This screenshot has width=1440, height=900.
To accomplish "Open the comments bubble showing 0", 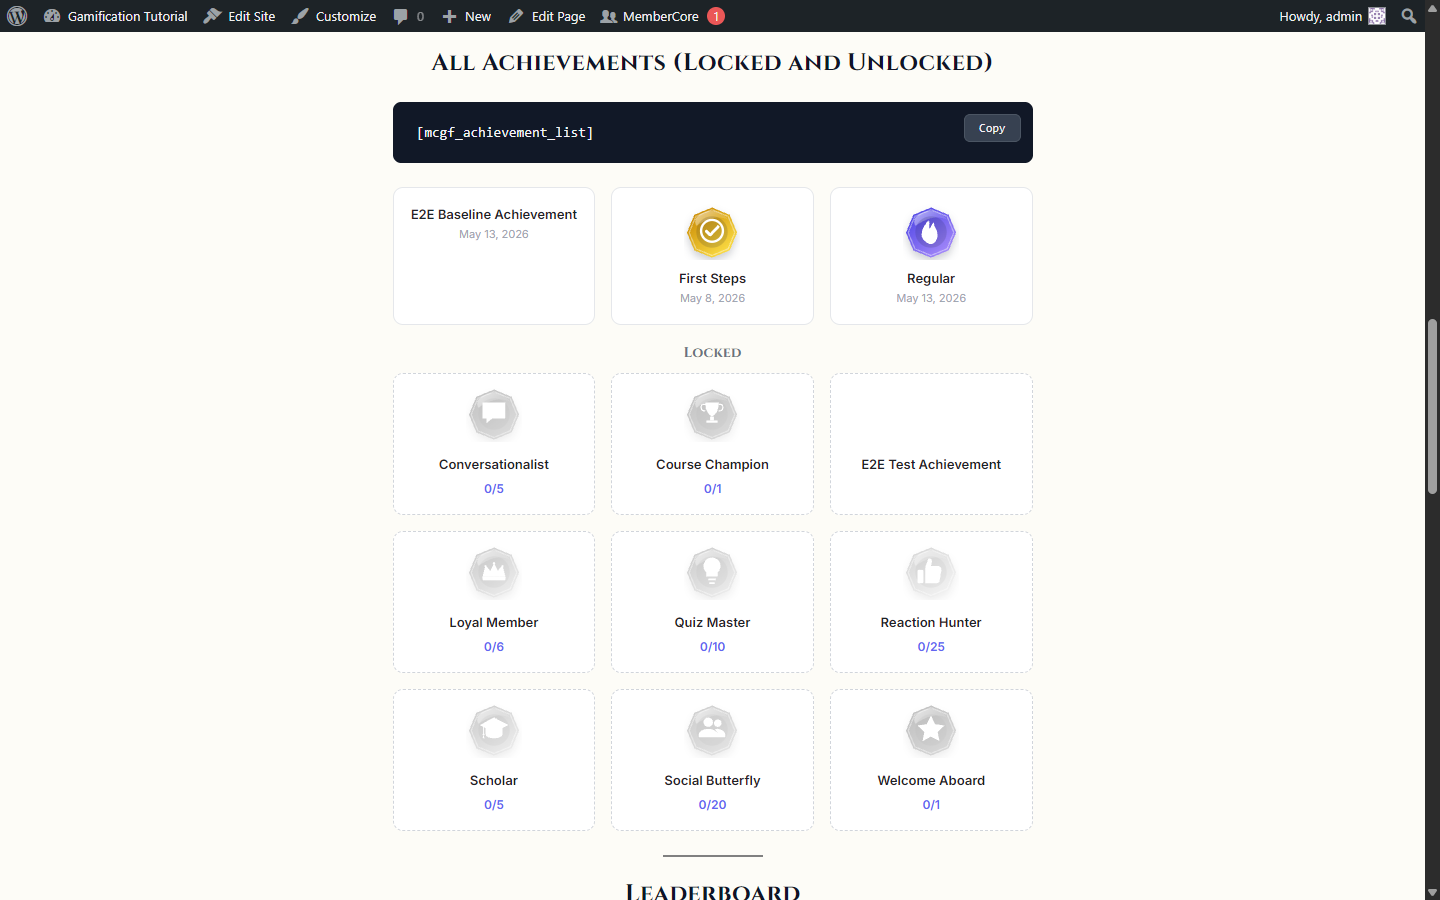I will coord(408,16).
